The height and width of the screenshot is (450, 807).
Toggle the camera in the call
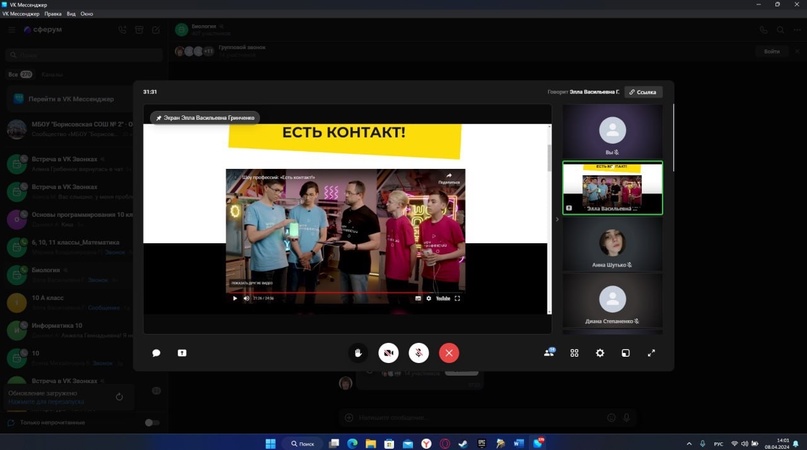(x=389, y=353)
